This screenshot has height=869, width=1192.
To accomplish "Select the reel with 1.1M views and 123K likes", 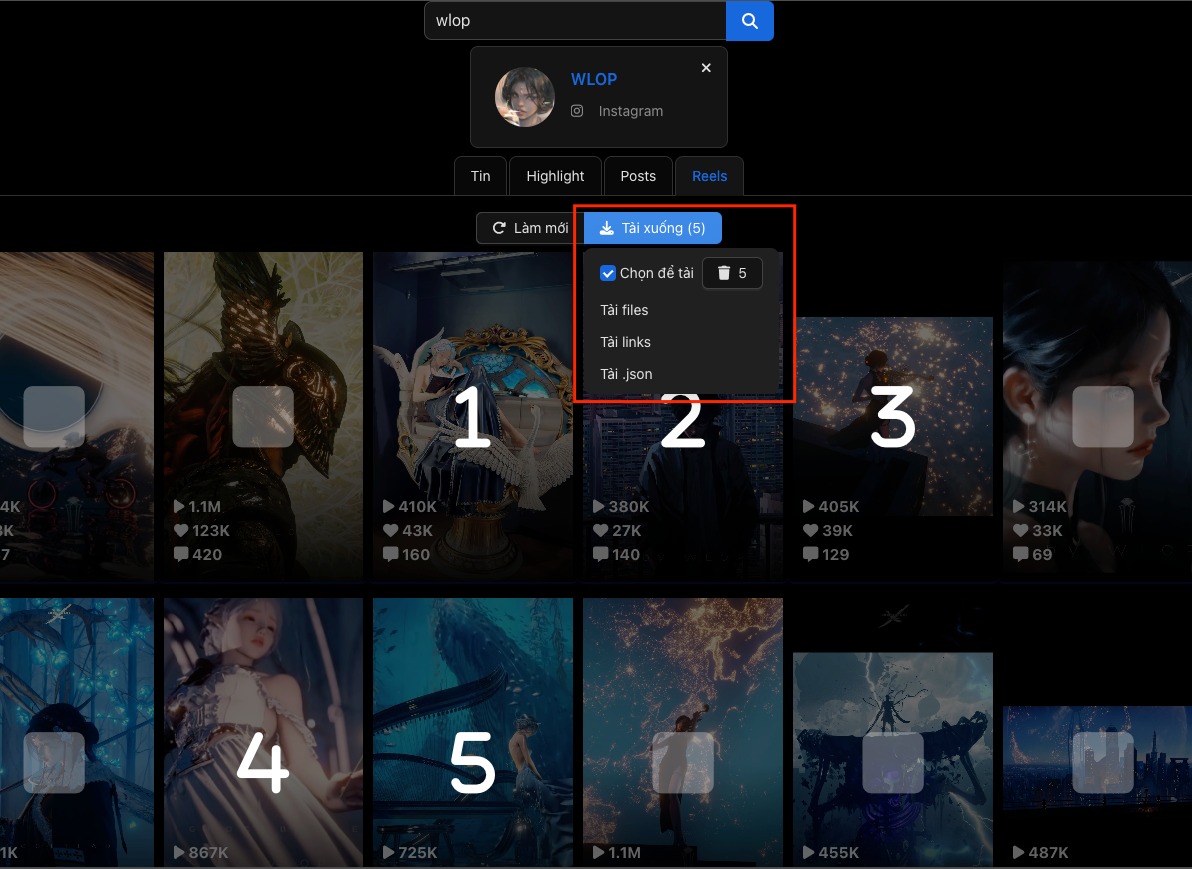I will point(263,417).
